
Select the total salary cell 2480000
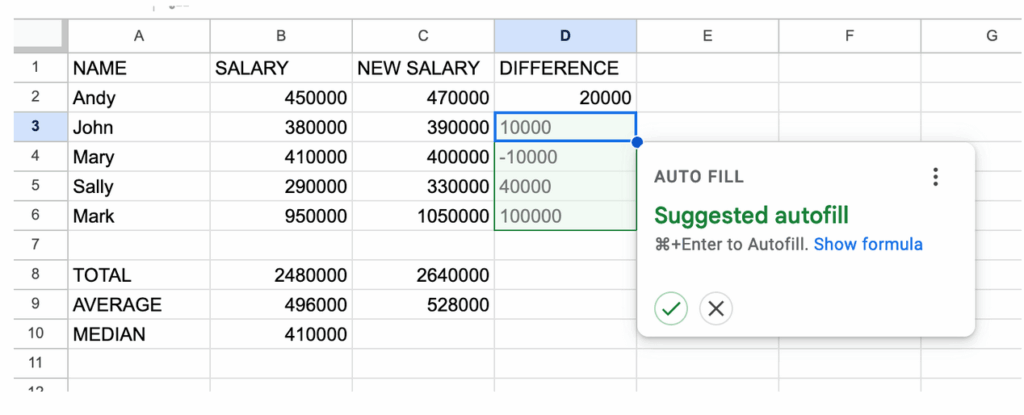(x=281, y=275)
